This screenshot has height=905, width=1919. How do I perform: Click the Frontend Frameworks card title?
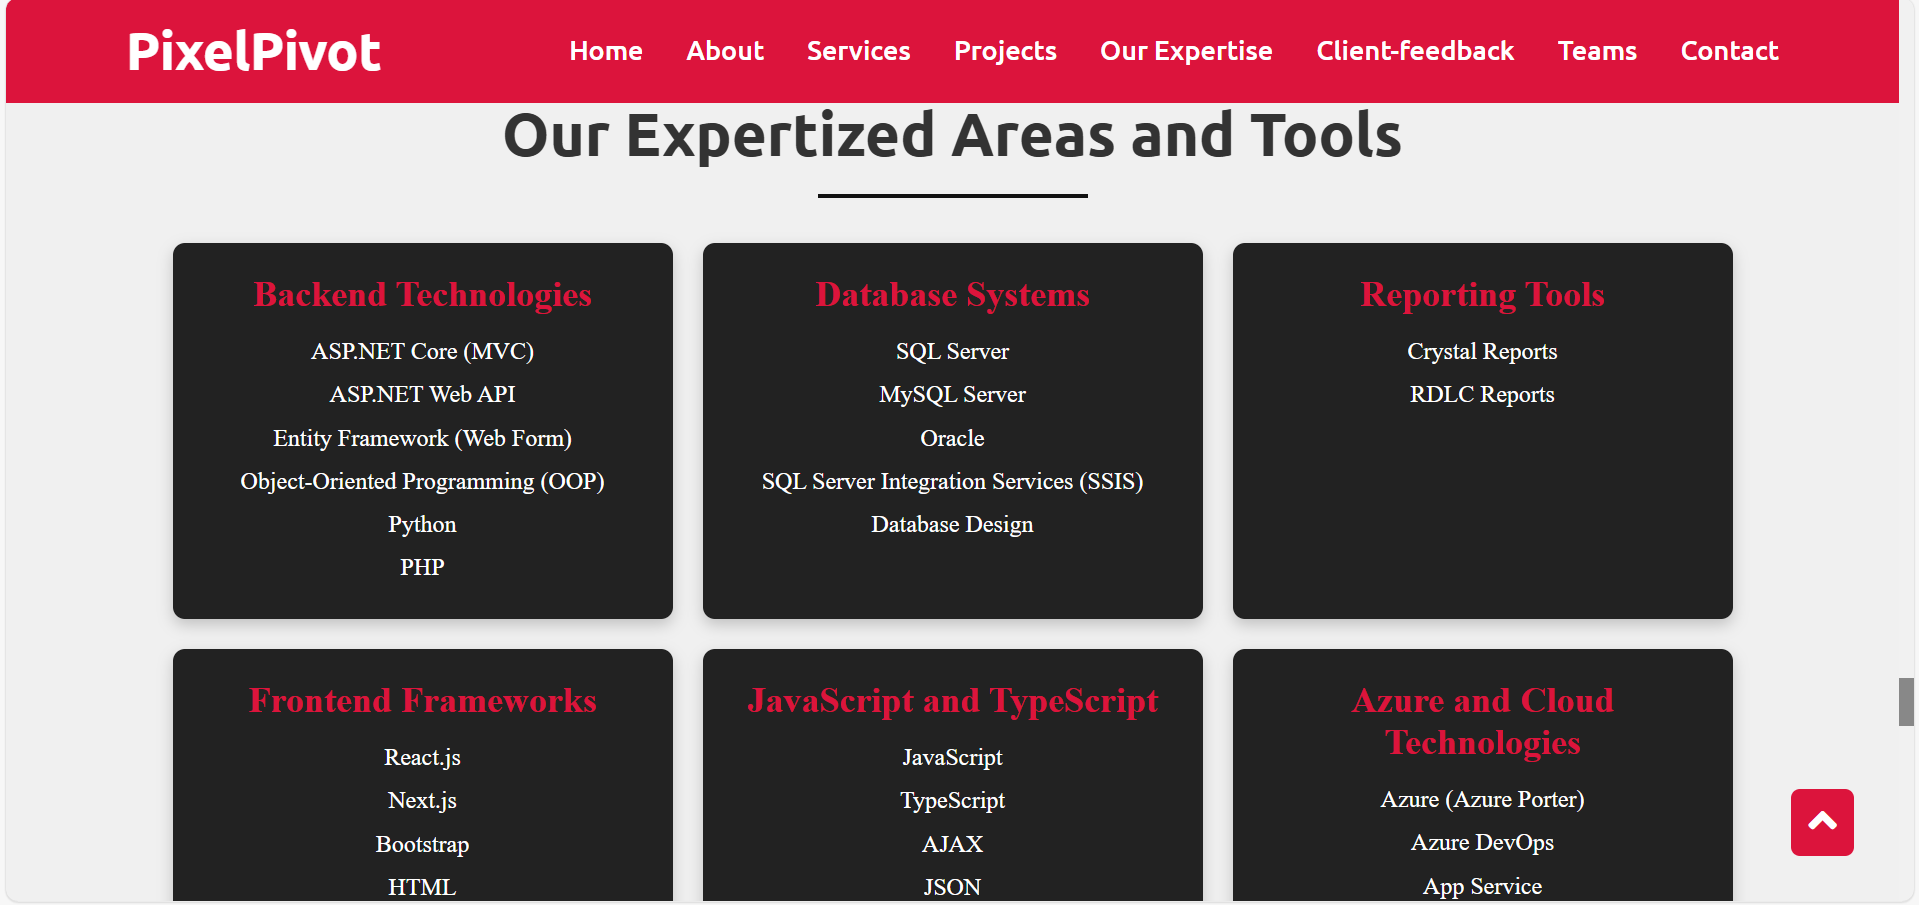[x=422, y=701]
